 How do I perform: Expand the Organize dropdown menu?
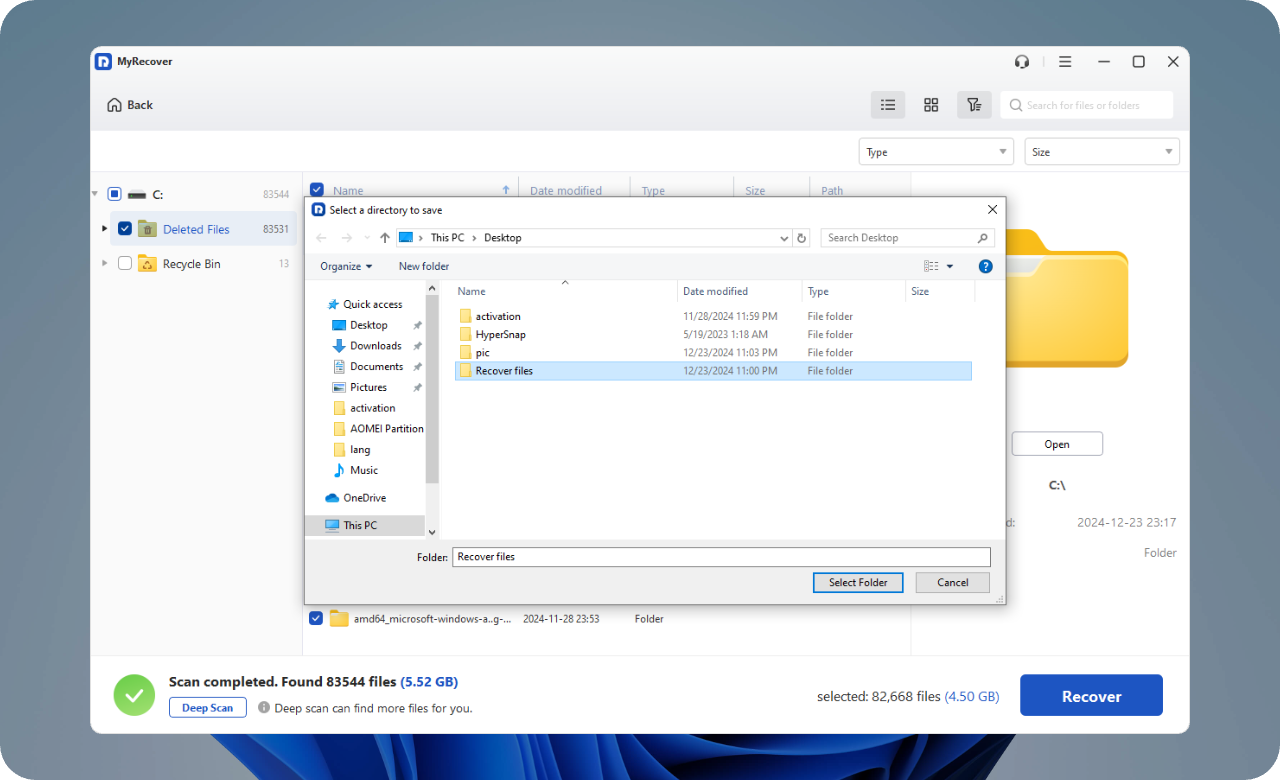tap(346, 266)
